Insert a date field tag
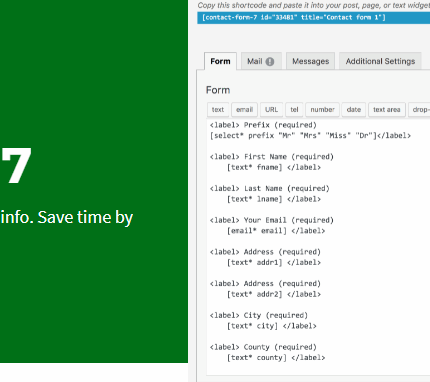 [x=354, y=110]
